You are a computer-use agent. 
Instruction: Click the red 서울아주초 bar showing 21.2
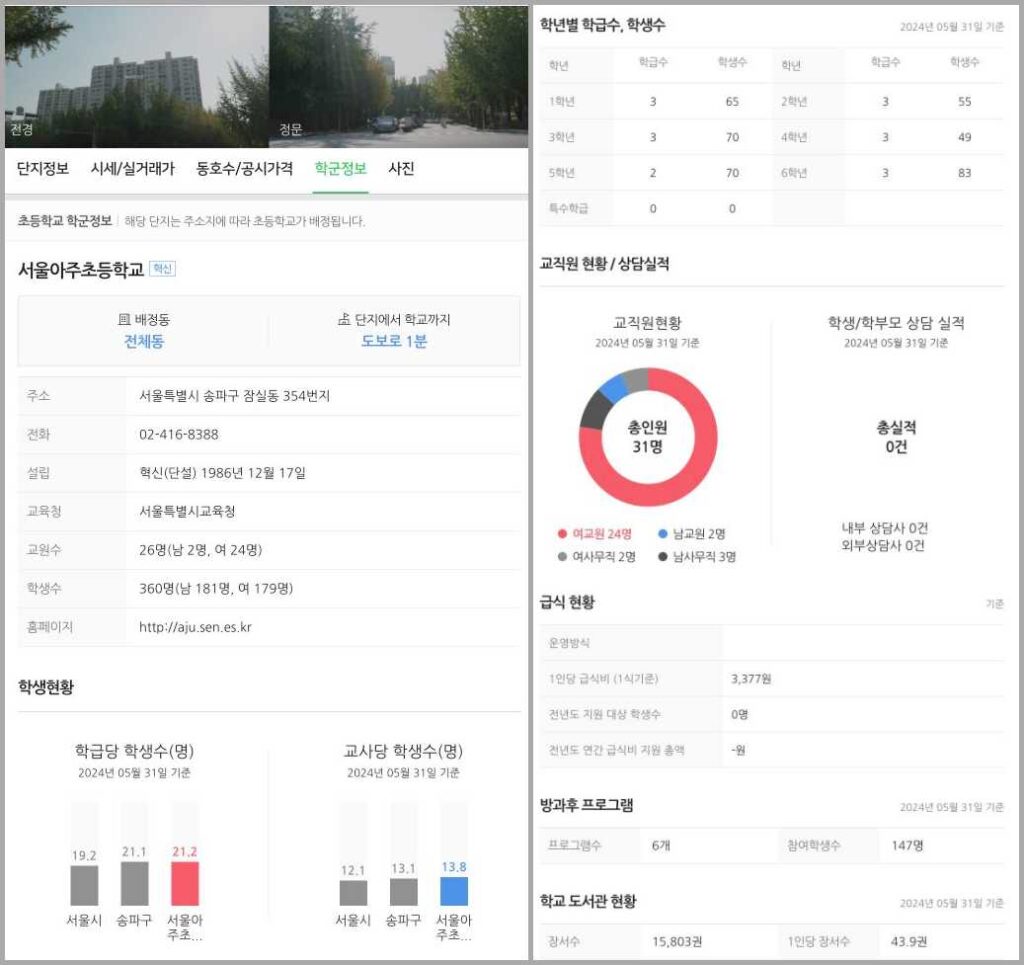tap(185, 883)
